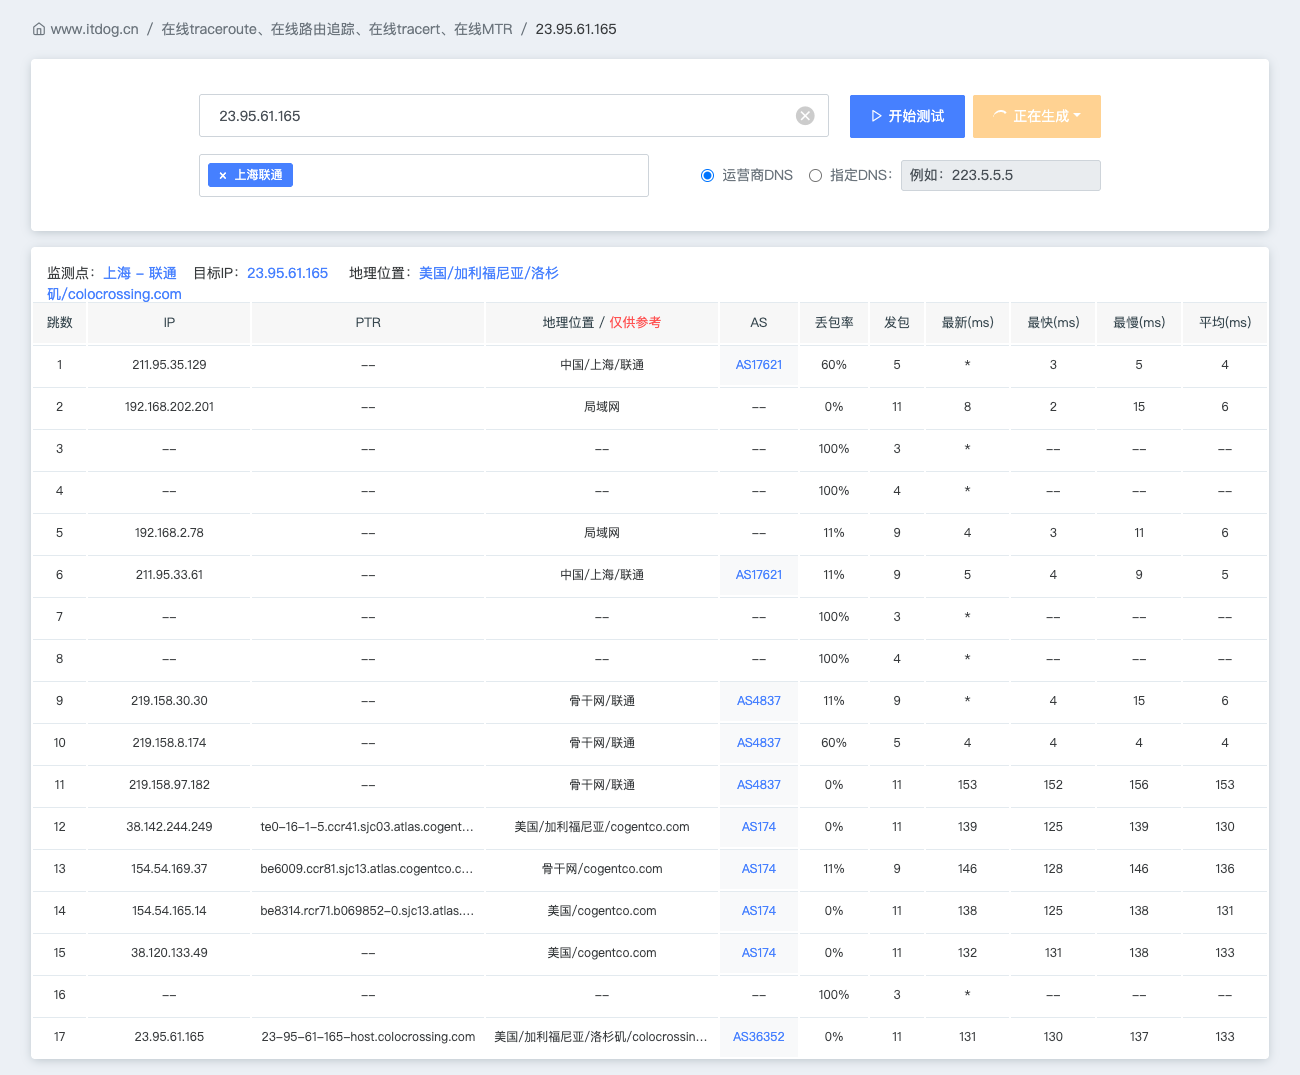1300x1075 pixels.
Task: Click the 地理位置 / 仅供参考 column header
Action: point(602,323)
